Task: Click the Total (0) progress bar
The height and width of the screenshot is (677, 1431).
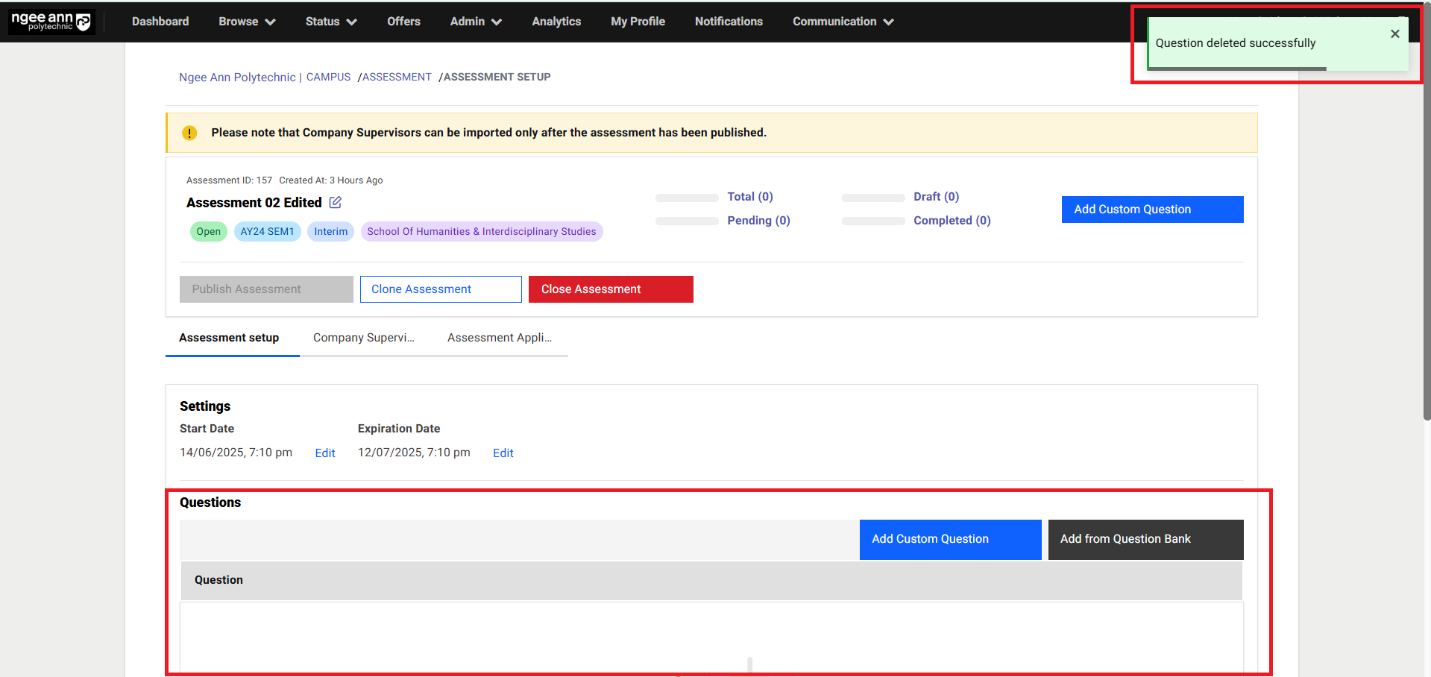Action: coord(687,198)
